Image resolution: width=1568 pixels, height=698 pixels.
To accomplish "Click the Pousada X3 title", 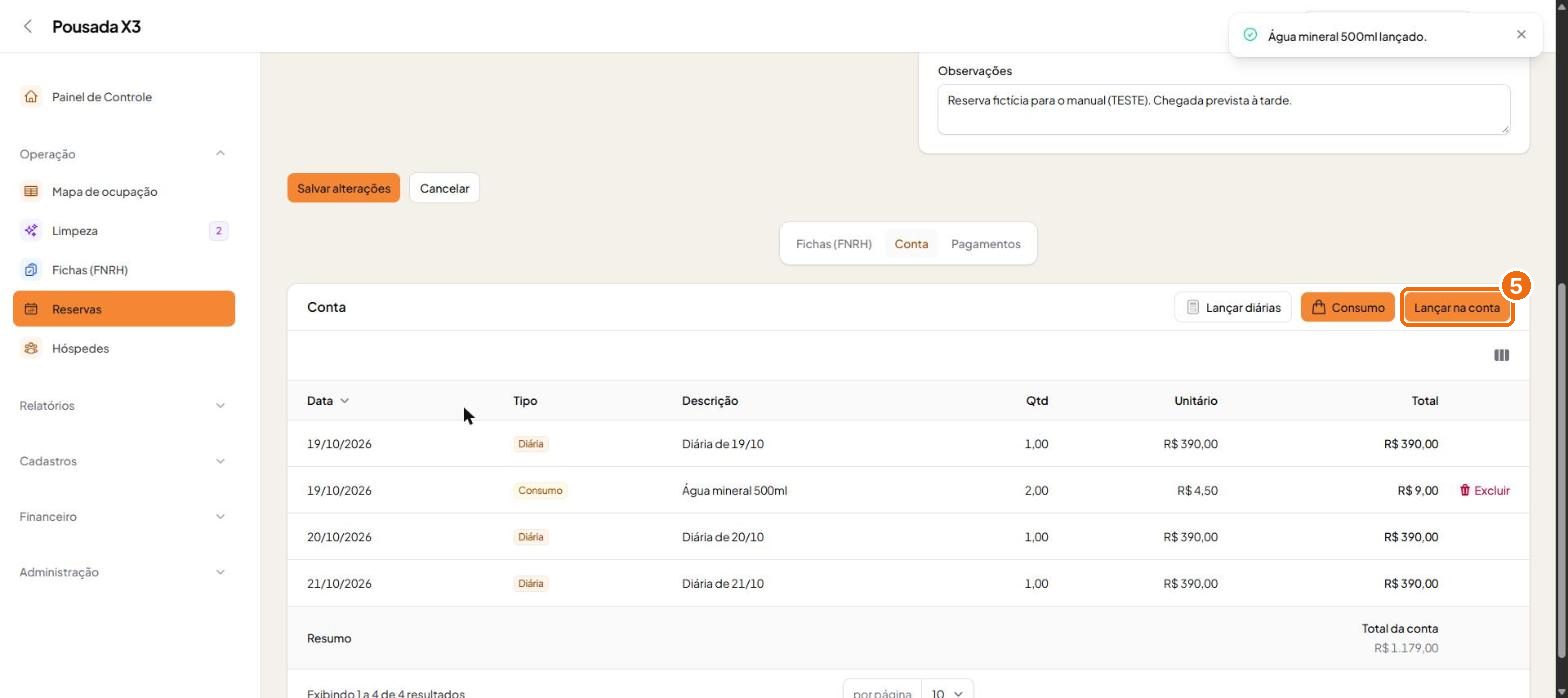I will coord(96,27).
